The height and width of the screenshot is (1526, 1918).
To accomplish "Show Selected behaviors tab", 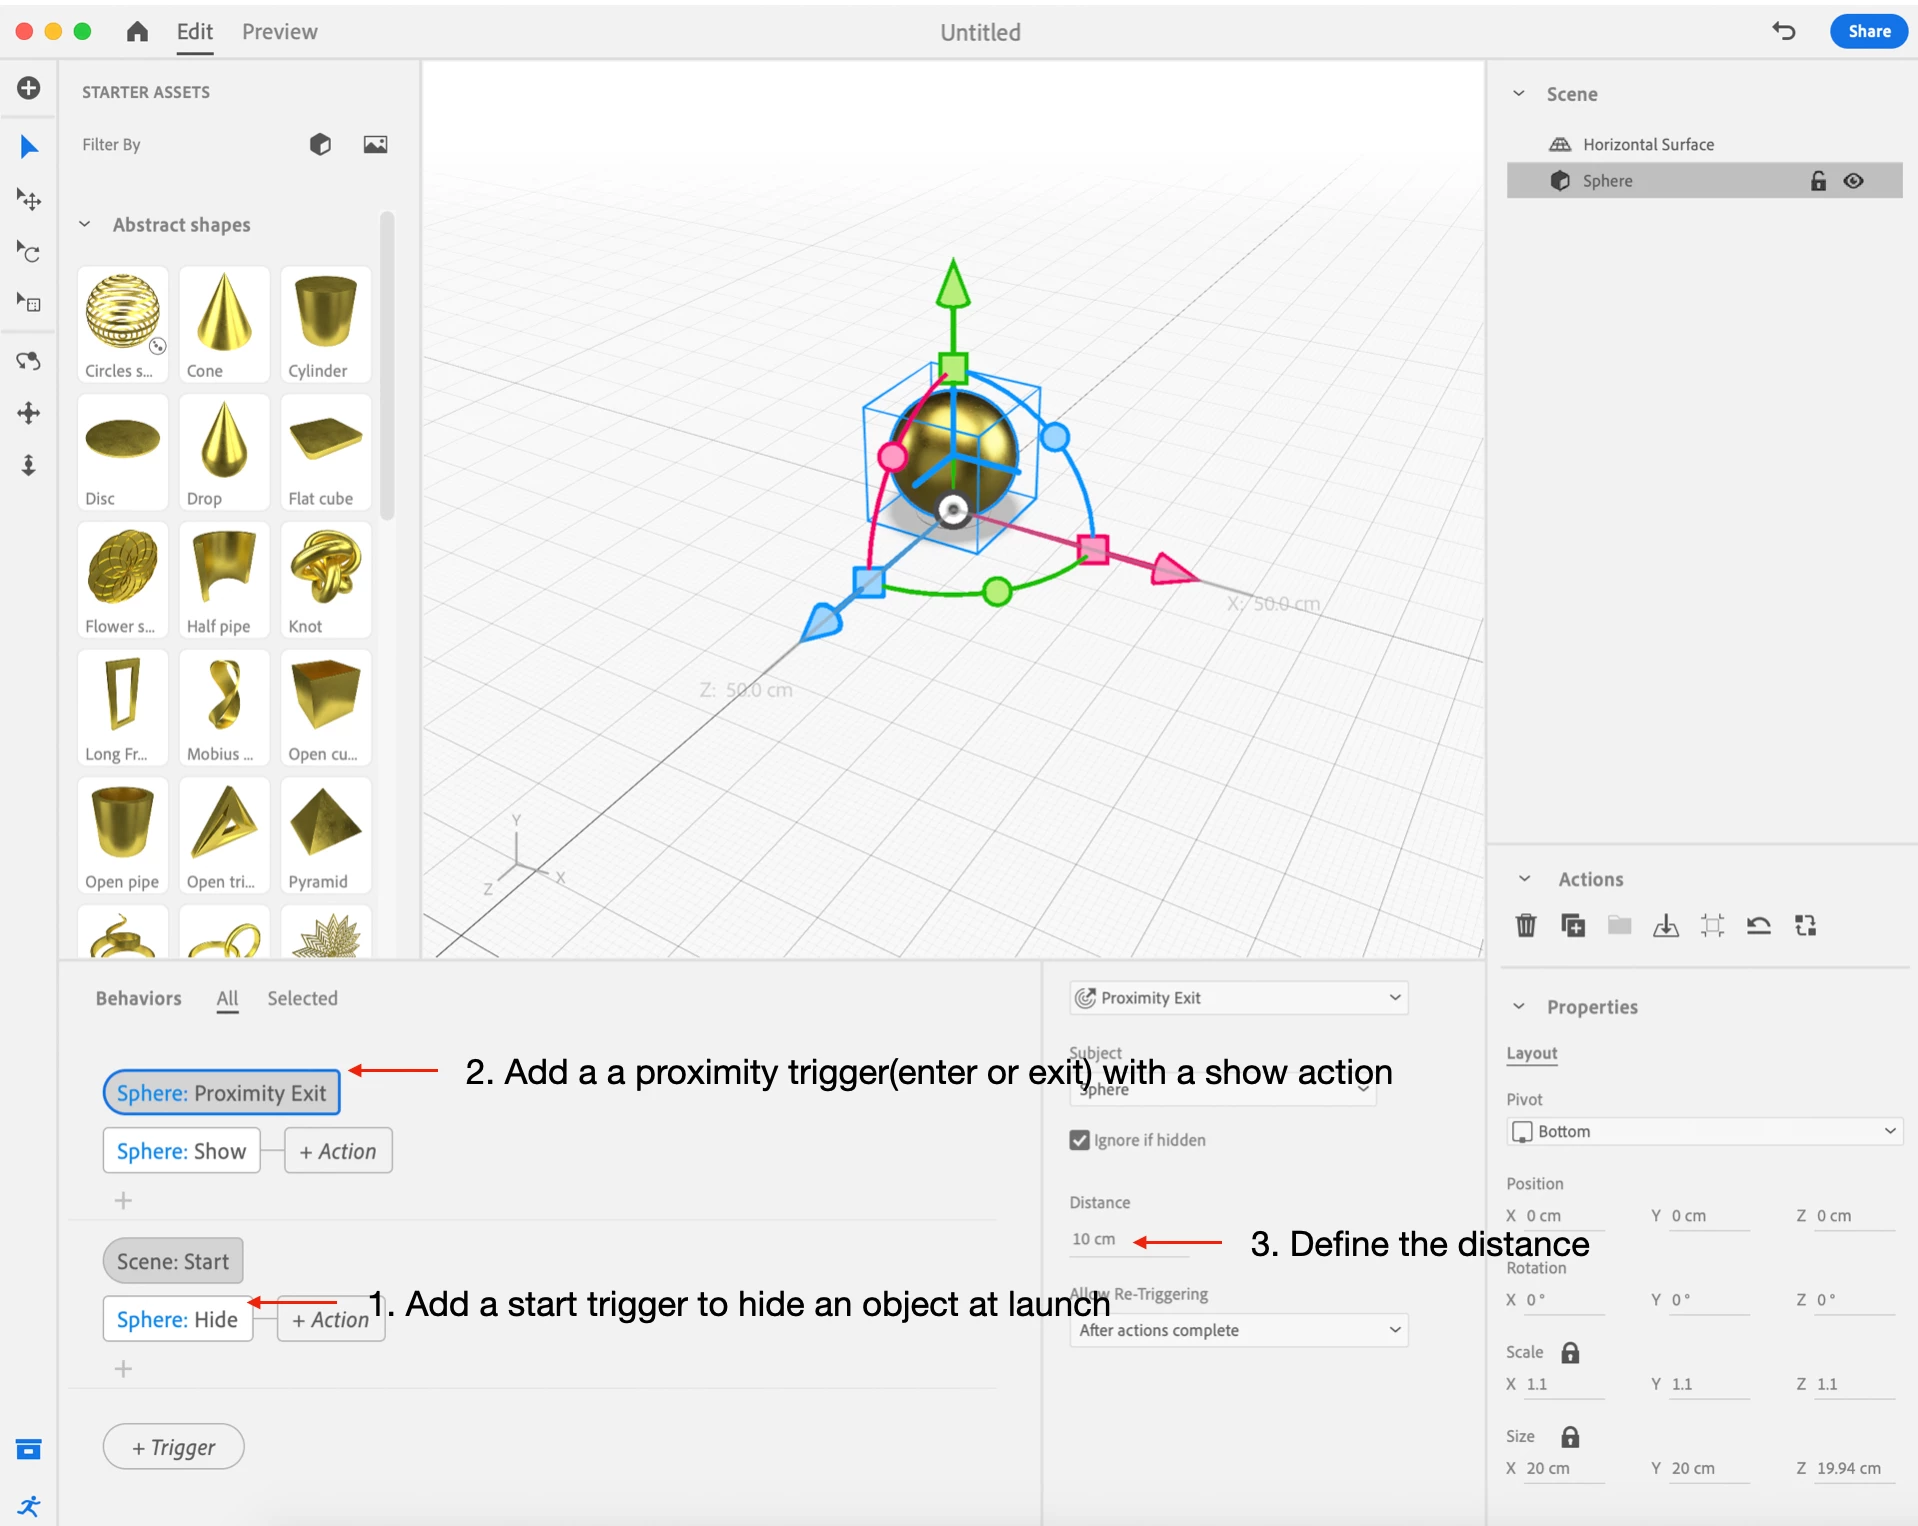I will pyautogui.click(x=302, y=998).
